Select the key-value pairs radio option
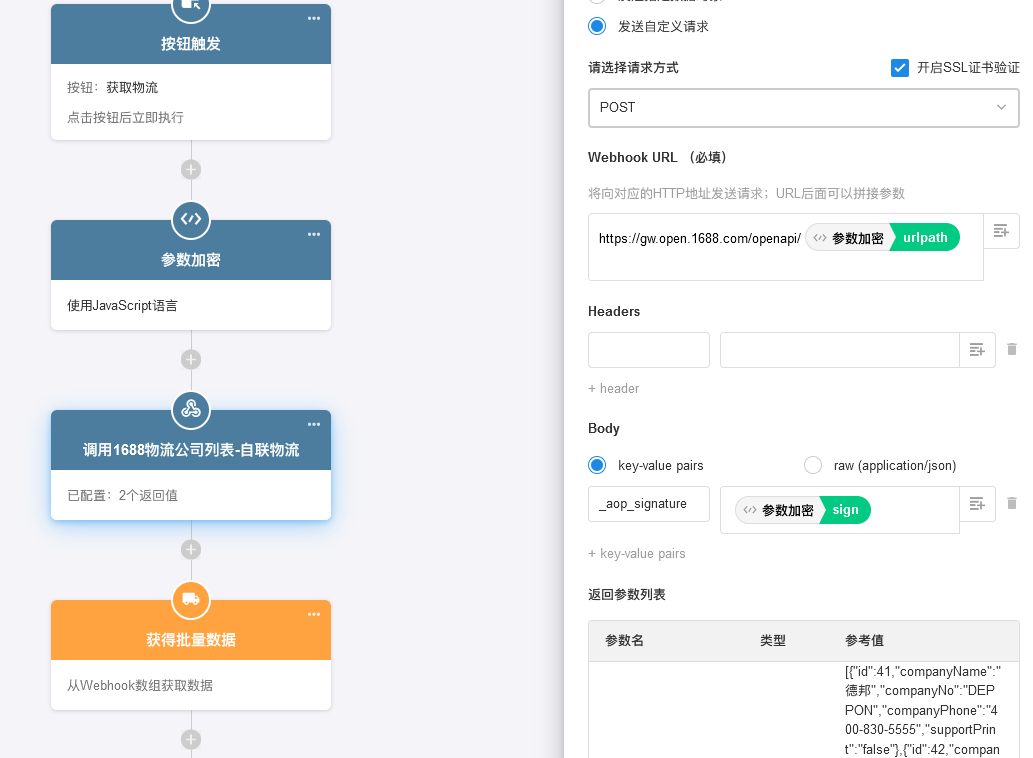The width and height of the screenshot is (1033, 758). (x=597, y=465)
